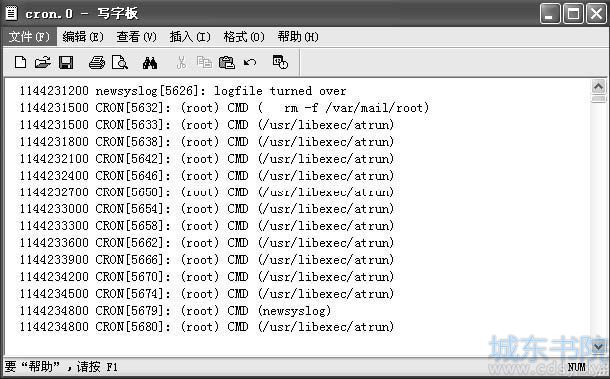Place cursor in newsyslog logfile turned over line

[183, 91]
